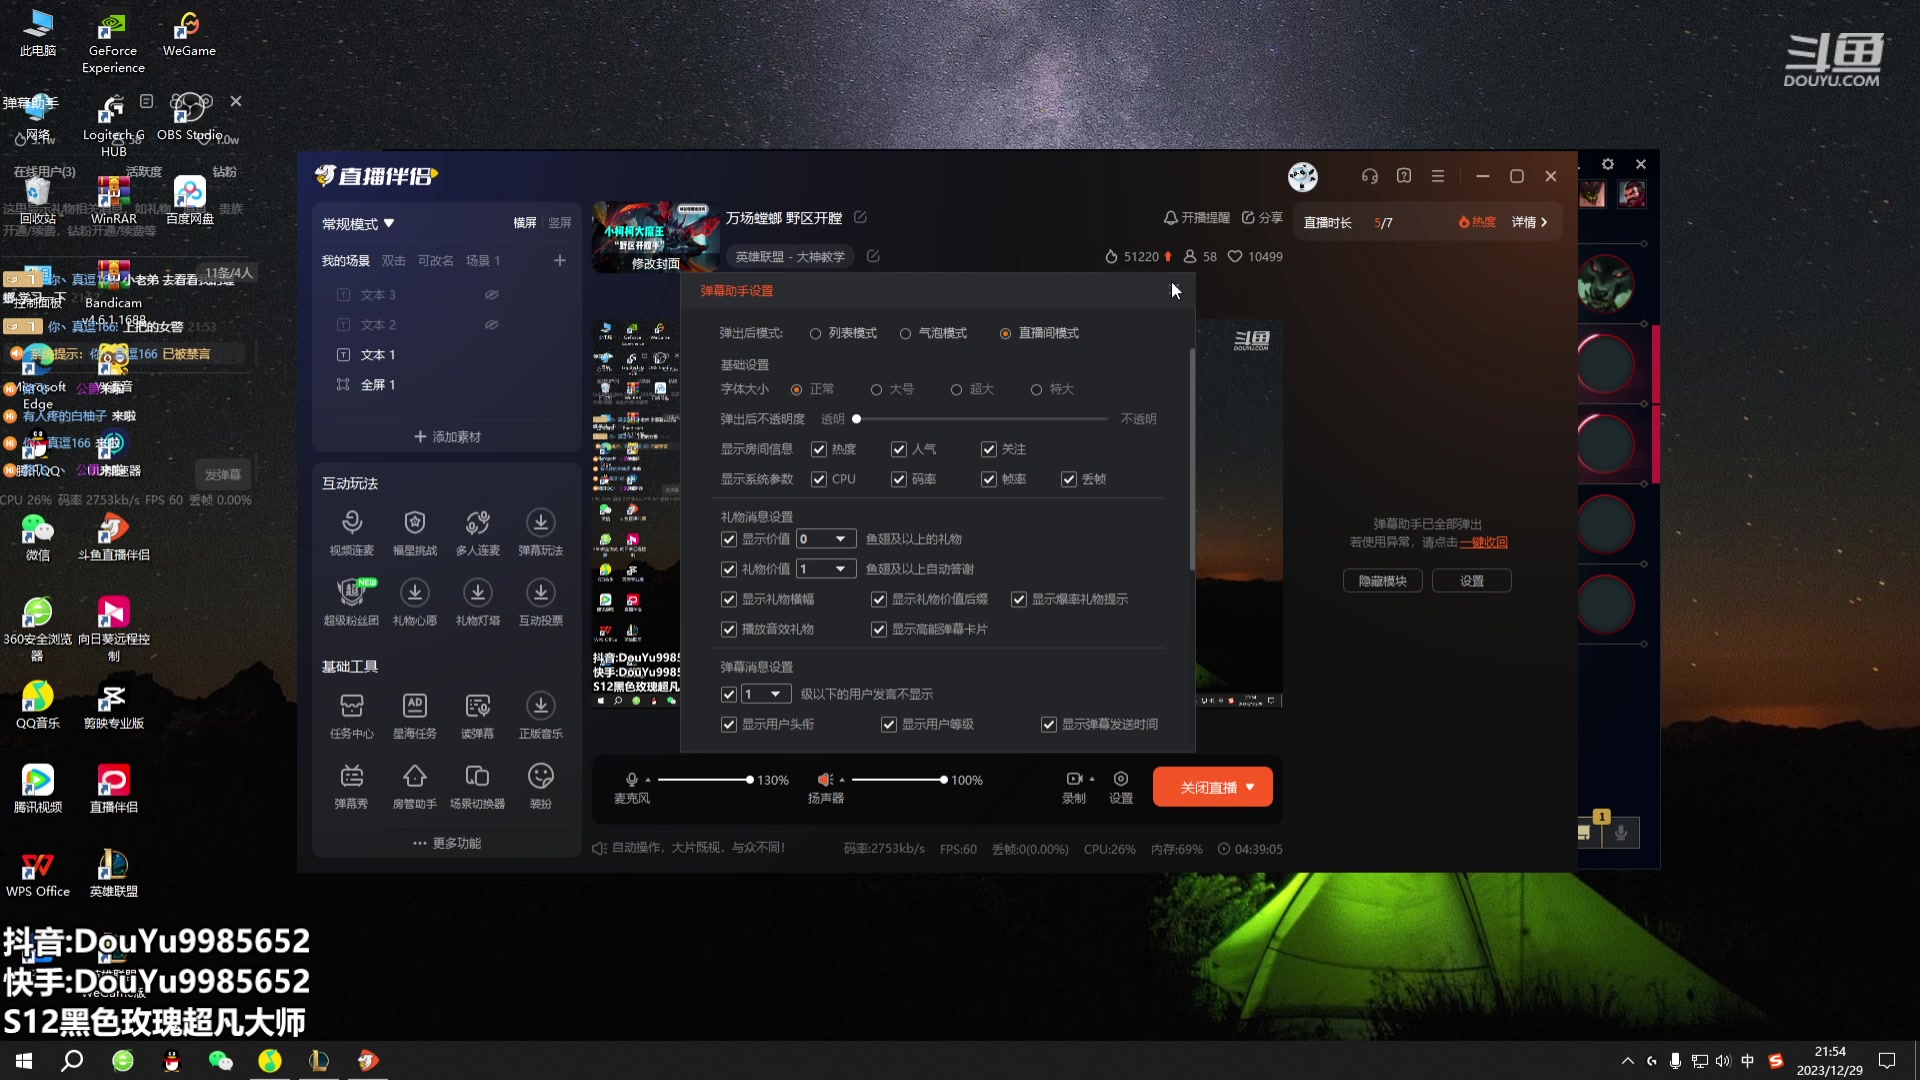This screenshot has width=1920, height=1080.
Task: Click the 一键收回 retract link
Action: click(x=1483, y=542)
